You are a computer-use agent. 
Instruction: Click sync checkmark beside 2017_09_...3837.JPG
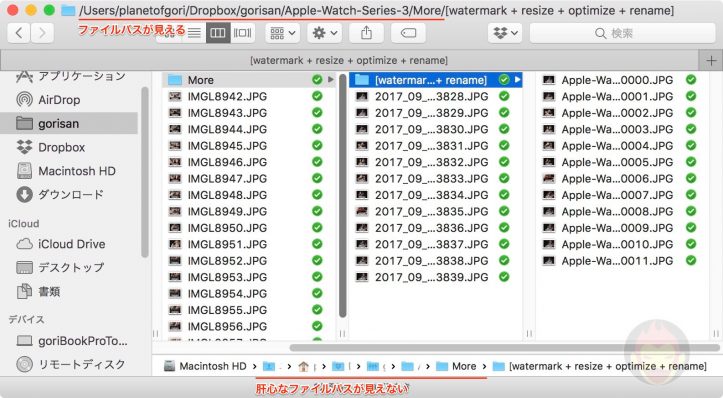click(504, 244)
